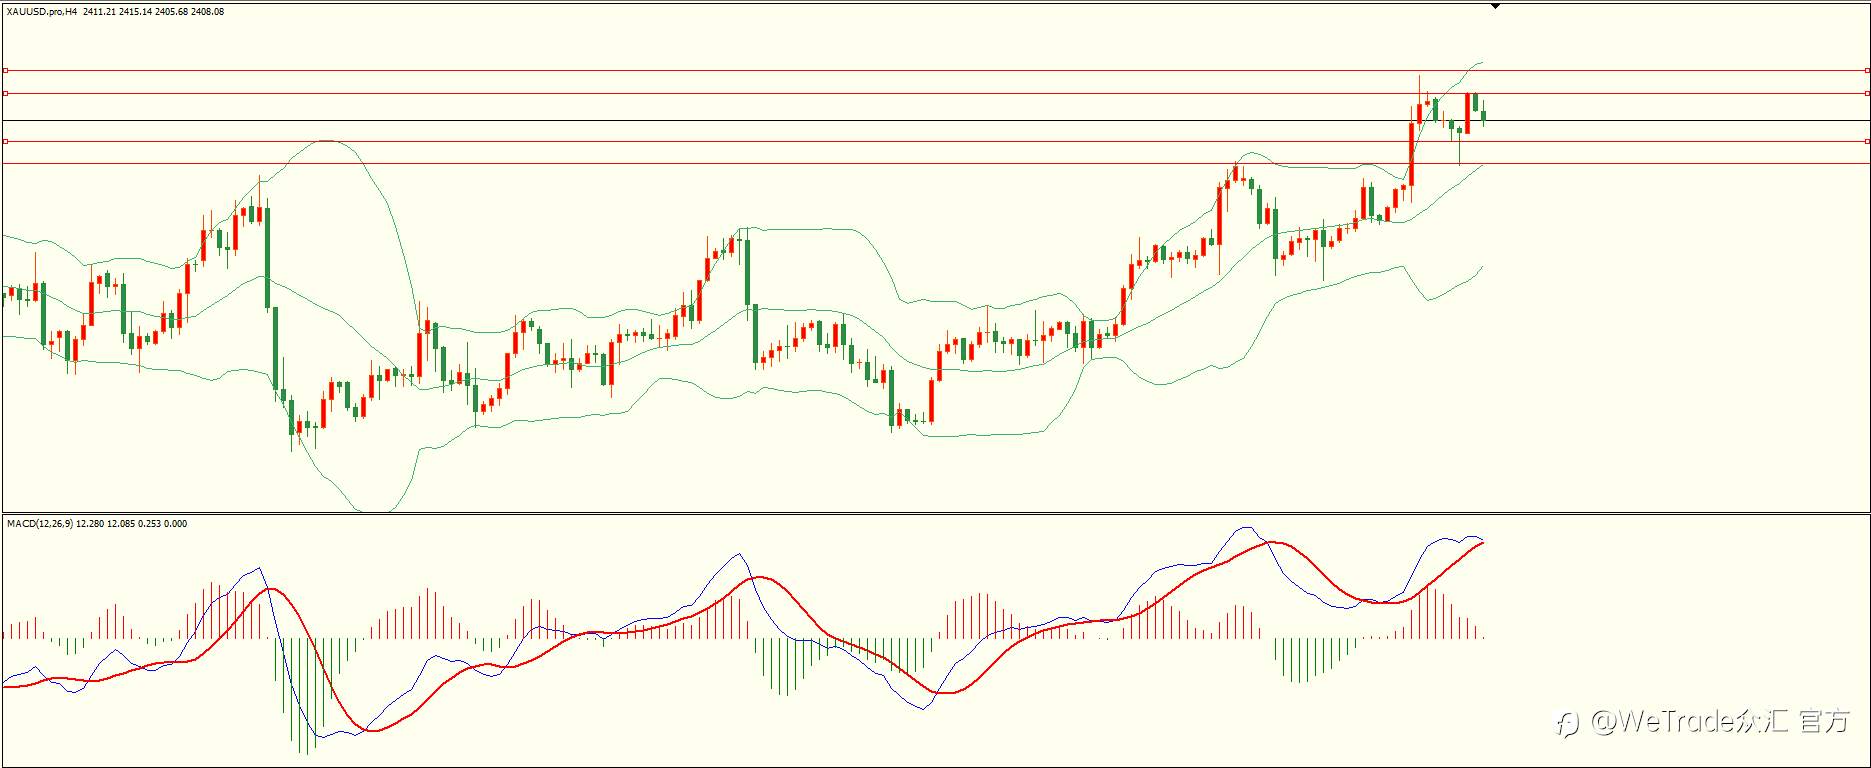Screen dimensions: 1871x768
Task: Select right handle of third red line
Action: point(1867,141)
